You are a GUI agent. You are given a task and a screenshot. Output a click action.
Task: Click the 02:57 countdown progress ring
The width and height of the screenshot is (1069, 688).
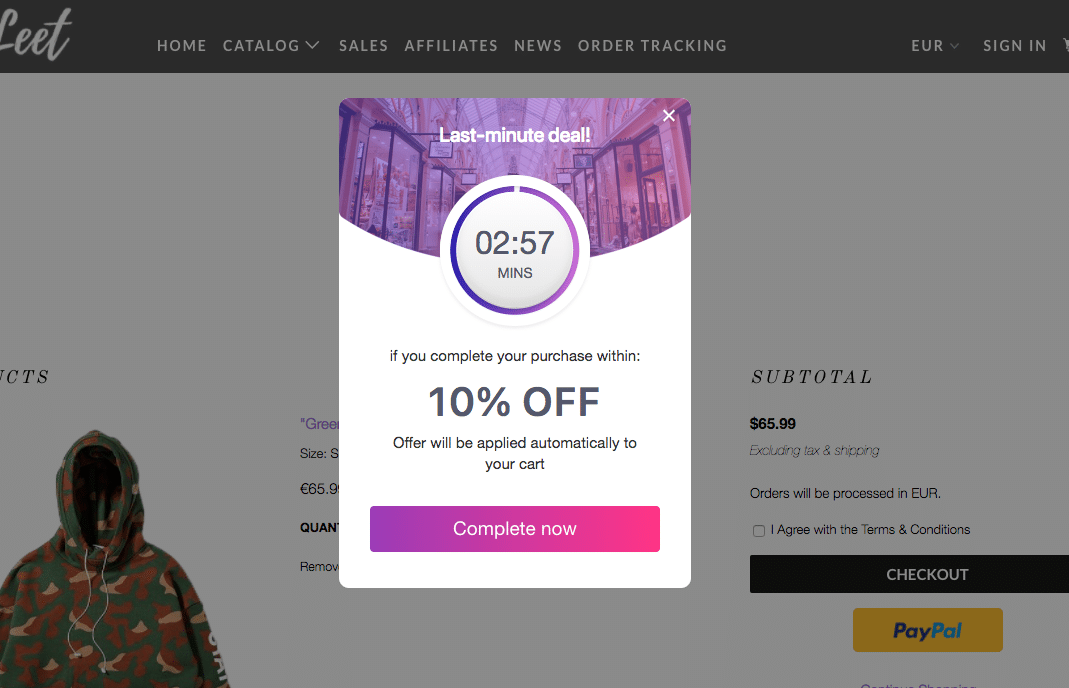click(x=514, y=250)
